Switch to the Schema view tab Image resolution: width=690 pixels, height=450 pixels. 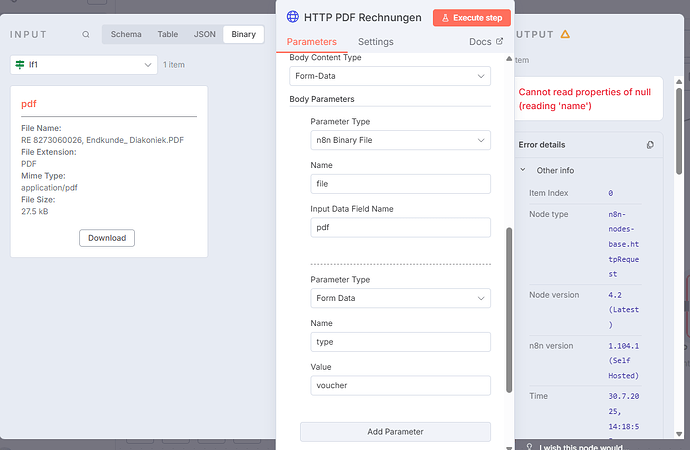click(126, 34)
